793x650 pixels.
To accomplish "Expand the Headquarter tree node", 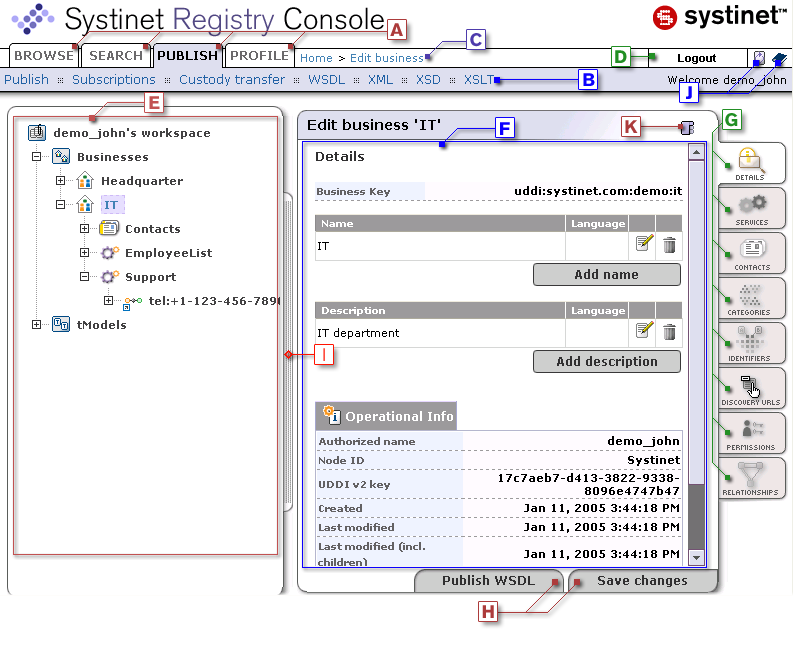I will [60, 181].
